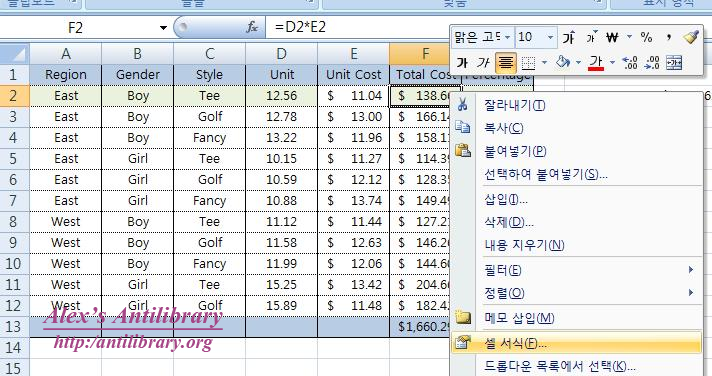Open the border style dropdown arrow
The image size is (712, 376).
(x=544, y=63)
